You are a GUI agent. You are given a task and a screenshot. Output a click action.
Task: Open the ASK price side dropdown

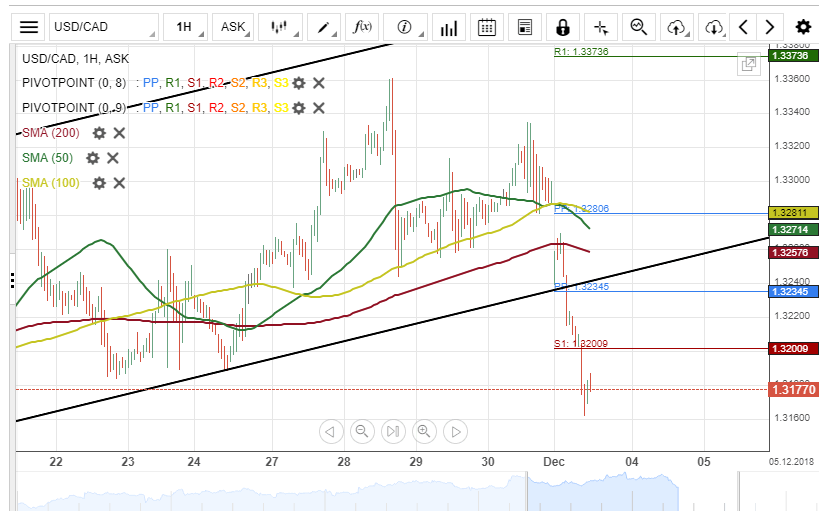tap(237, 27)
